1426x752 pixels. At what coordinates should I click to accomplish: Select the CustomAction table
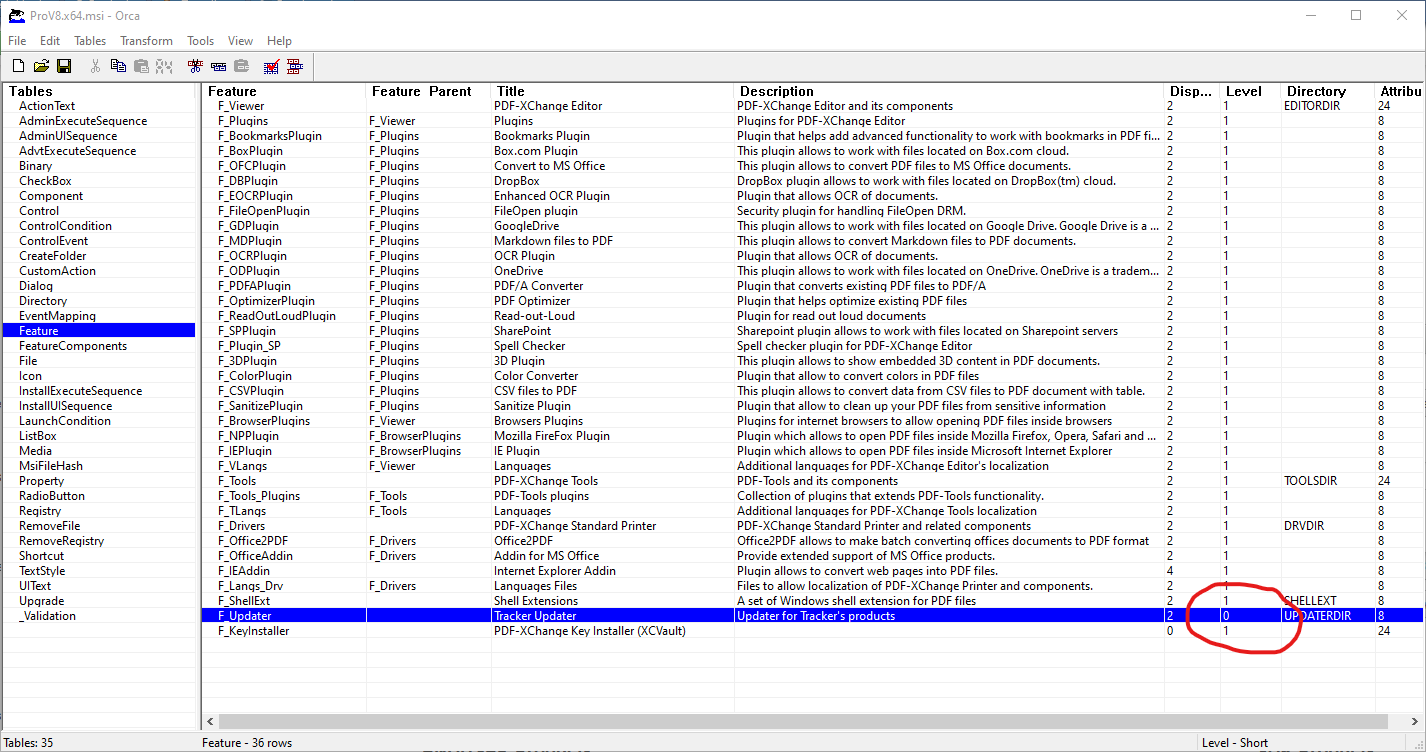coord(57,271)
